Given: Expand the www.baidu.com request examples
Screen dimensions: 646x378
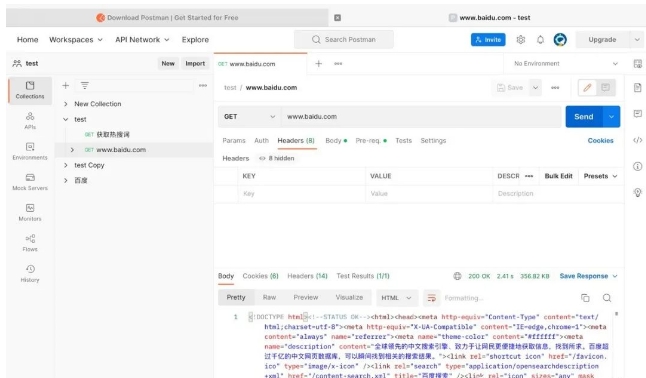Looking at the screenshot, I should pyautogui.click(x=72, y=150).
